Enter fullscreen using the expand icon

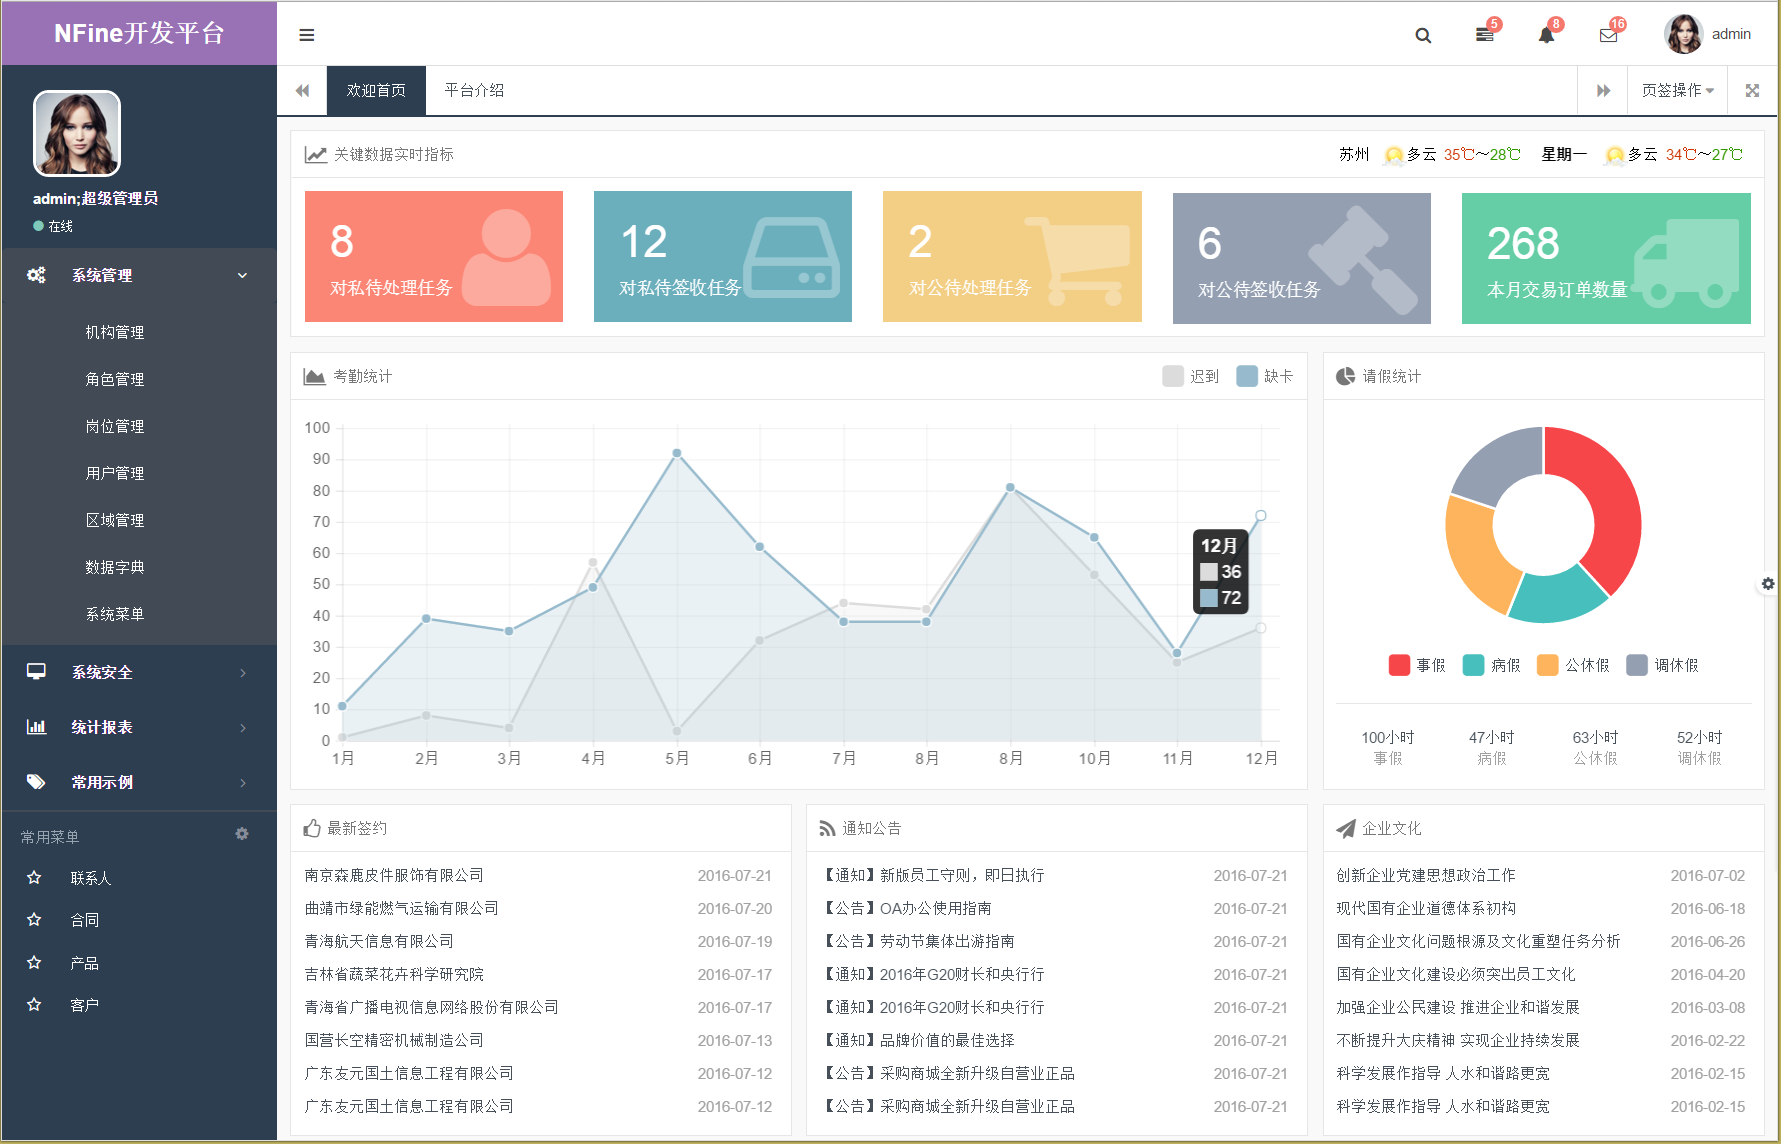click(1752, 90)
